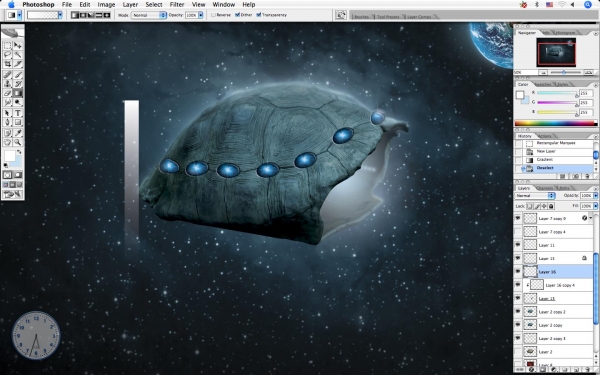Image resolution: width=600 pixels, height=375 pixels.
Task: Select the Lasso tool
Action: pos(7,55)
